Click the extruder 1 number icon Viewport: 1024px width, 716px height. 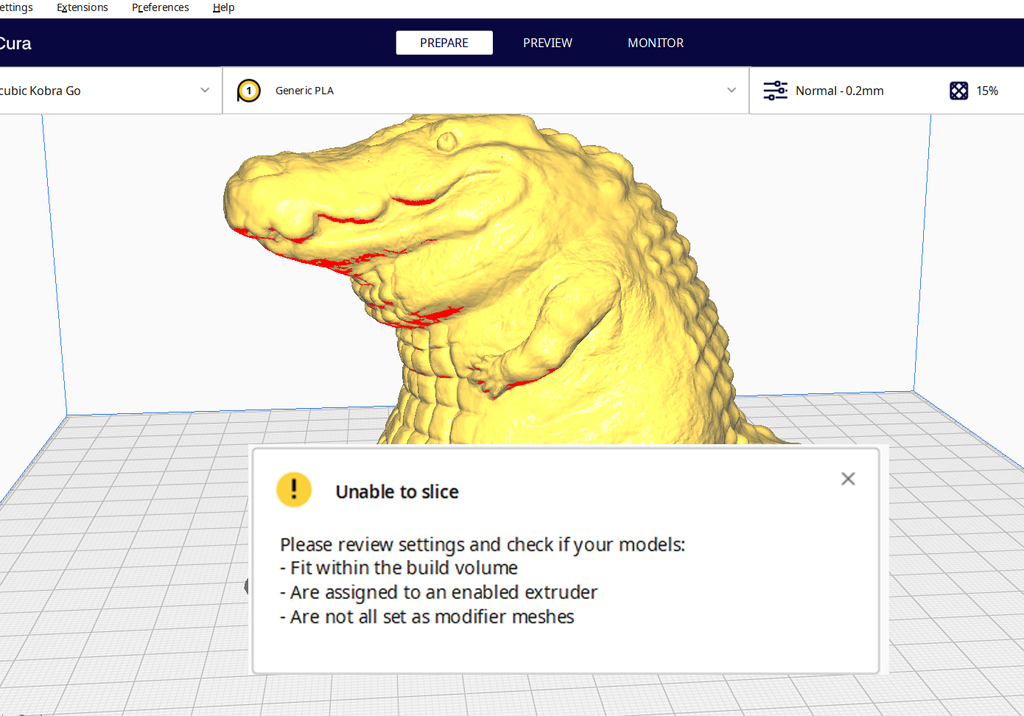click(x=248, y=90)
